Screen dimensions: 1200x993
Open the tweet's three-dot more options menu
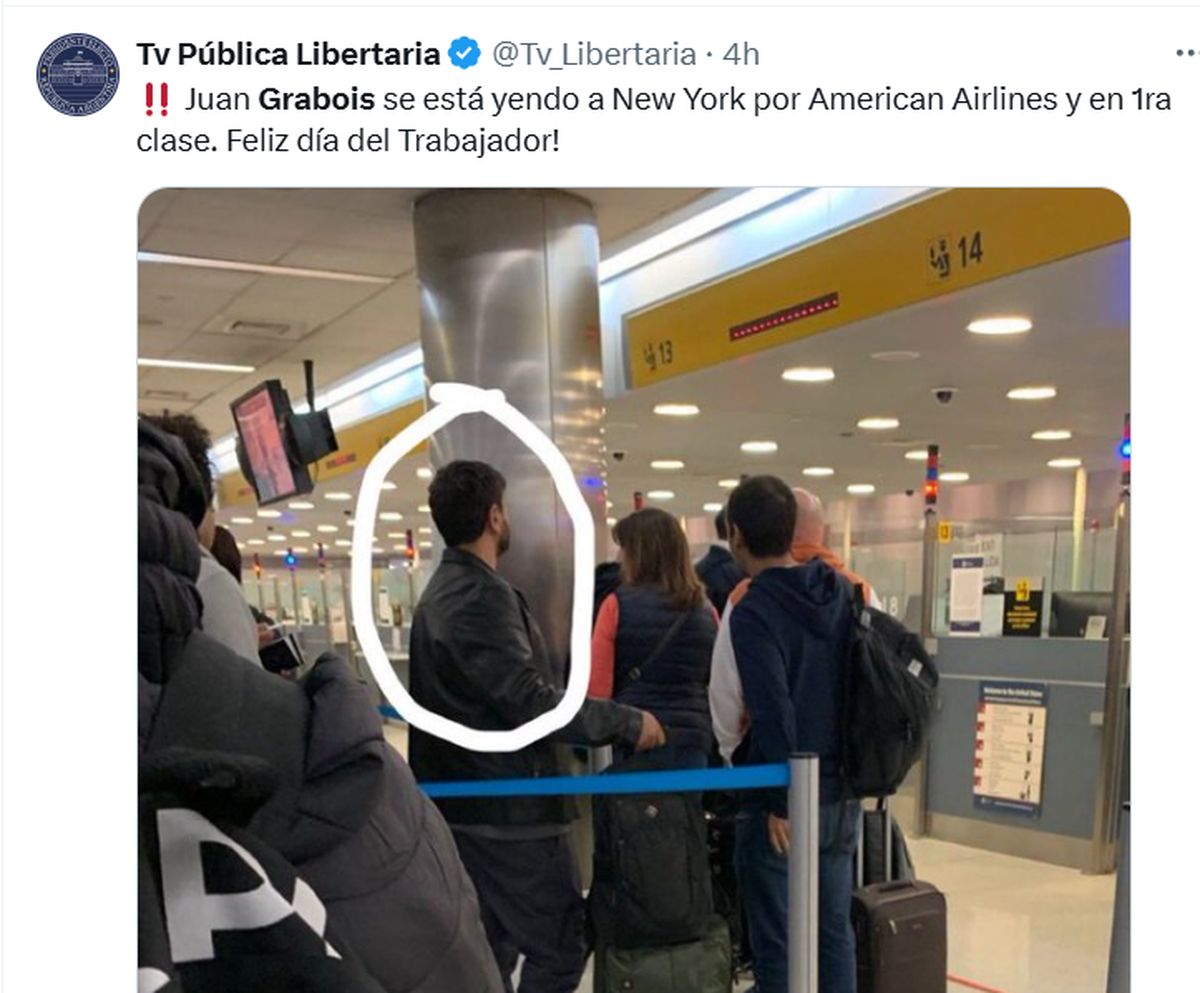pos(1187,53)
